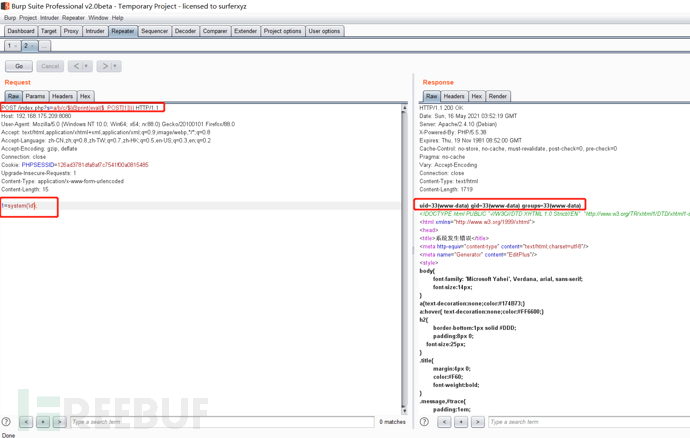Click the request pane scrollbar down arrow

(404, 411)
